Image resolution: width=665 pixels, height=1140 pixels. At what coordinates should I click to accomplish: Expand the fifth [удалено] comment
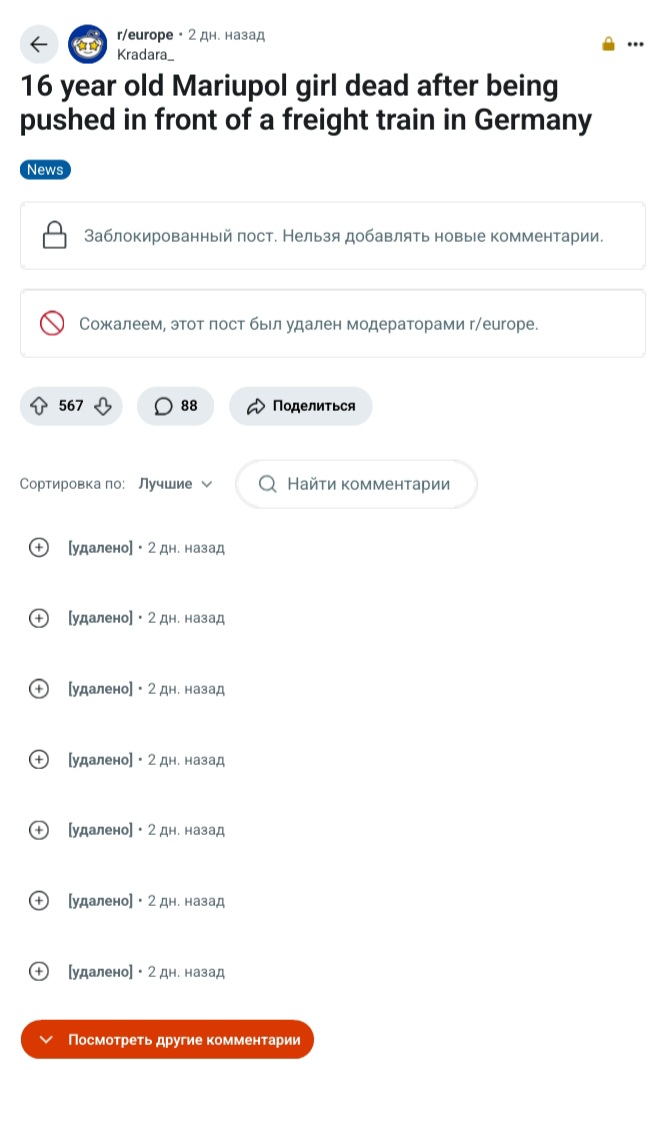pos(39,830)
